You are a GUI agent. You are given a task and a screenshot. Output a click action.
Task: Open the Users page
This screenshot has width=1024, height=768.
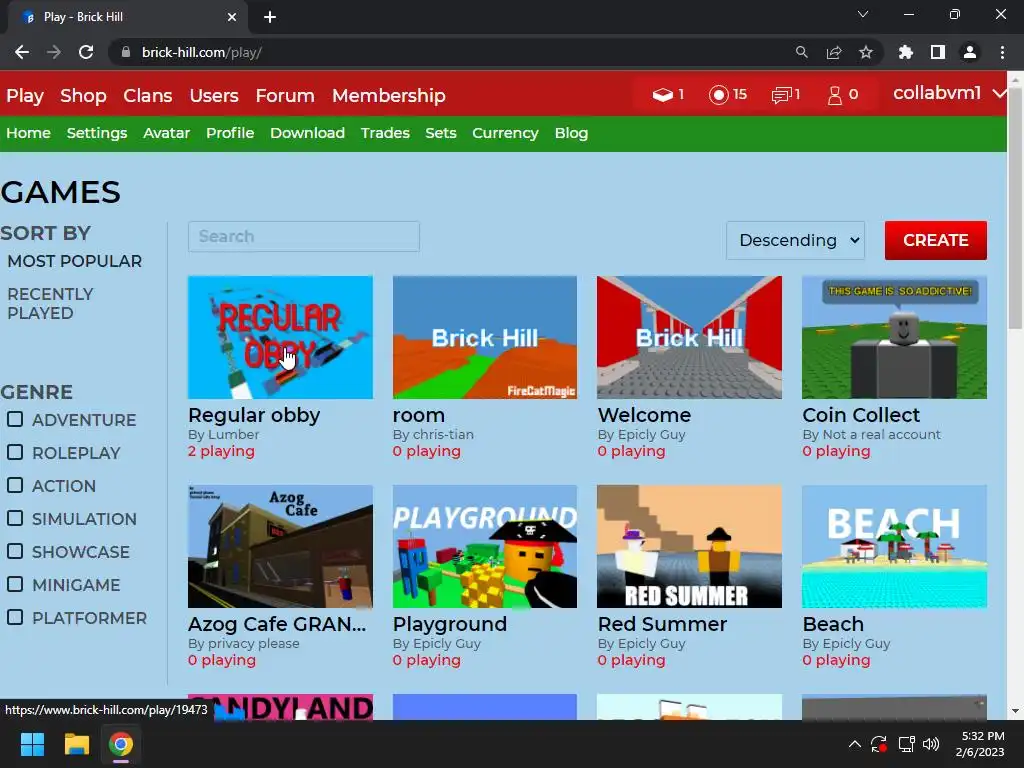(214, 96)
